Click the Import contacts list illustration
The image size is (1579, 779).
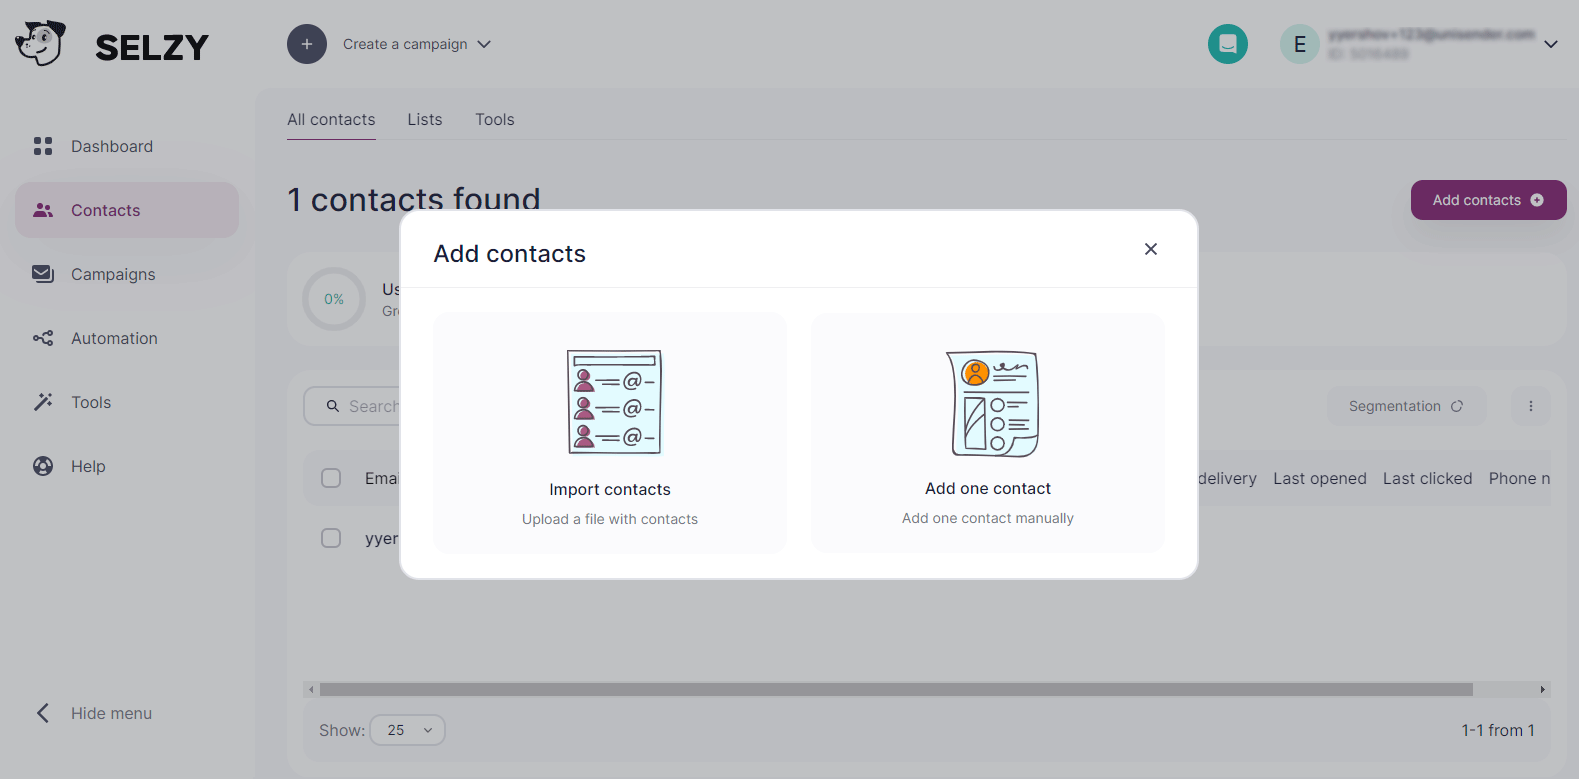coord(614,402)
